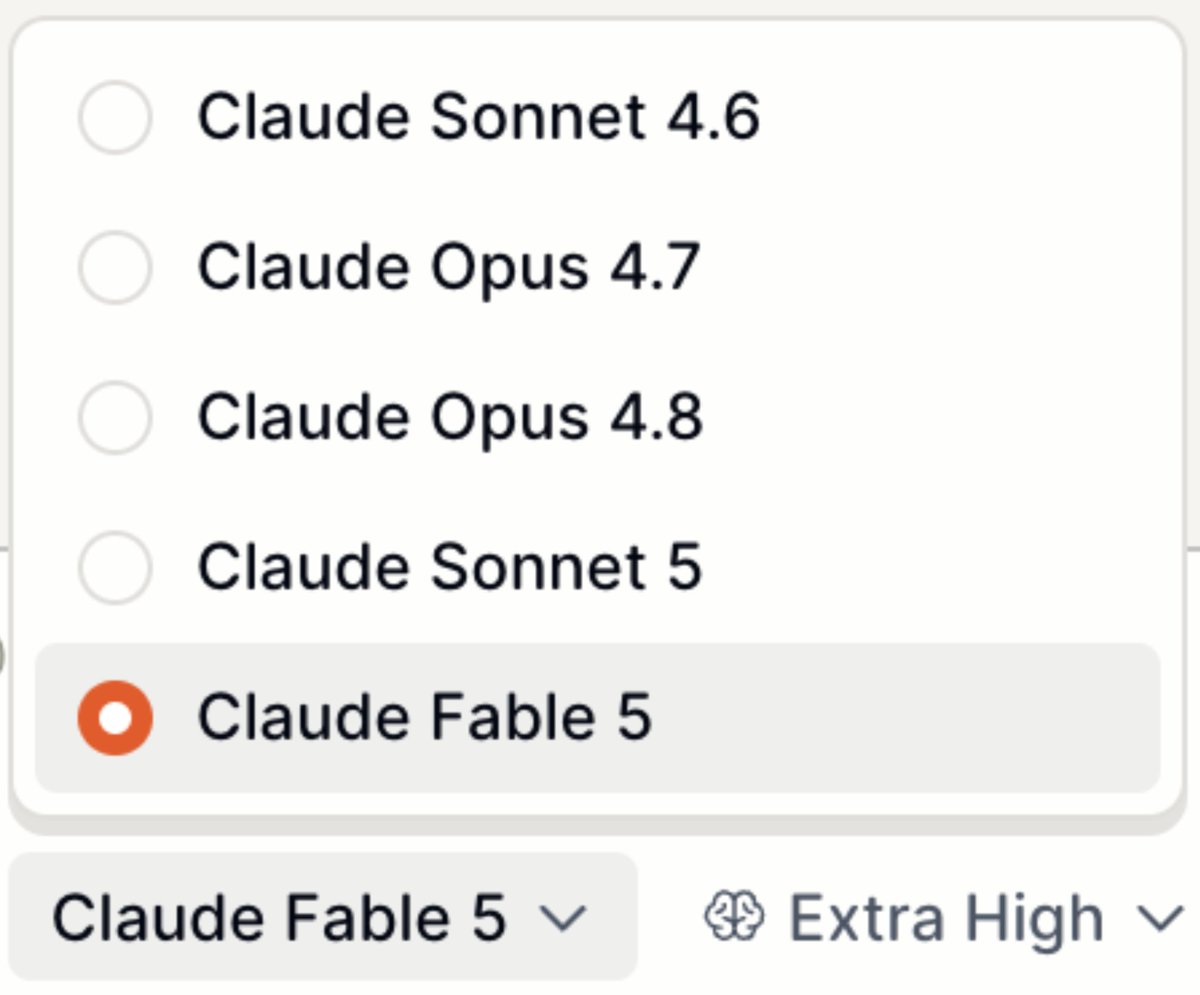Click the Claude Fable 5 text on the bottom button

279,918
